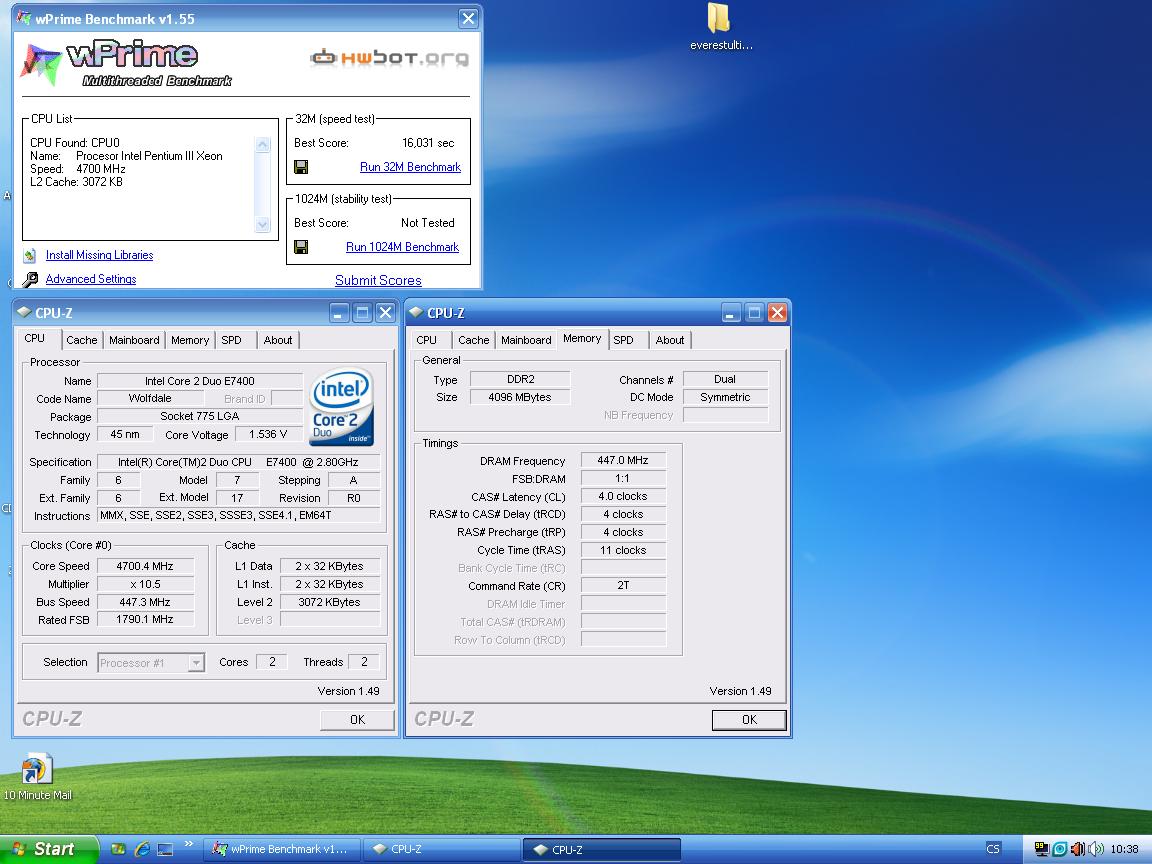Switch to Cache tab in left CPU-Z
Viewport: 1152px width, 864px height.
pos(82,340)
